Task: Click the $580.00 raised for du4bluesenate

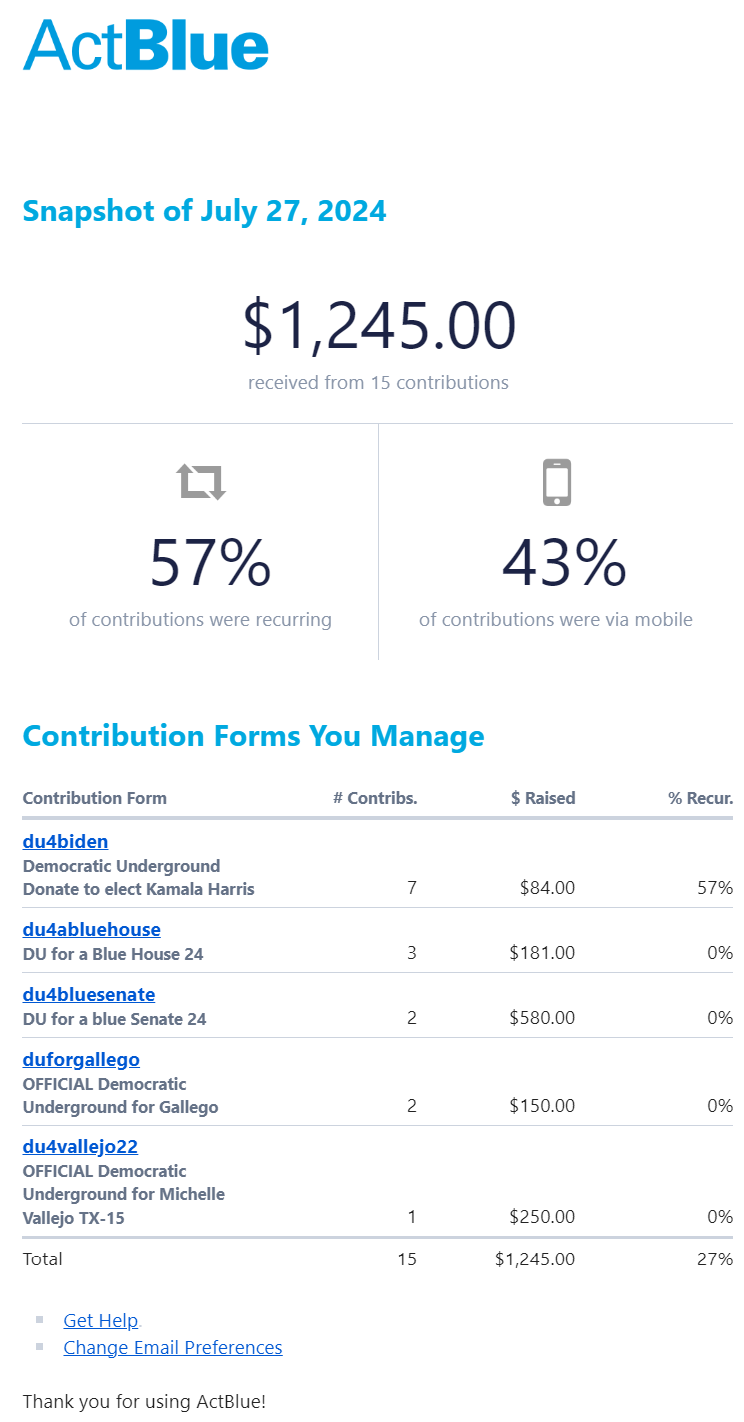Action: pyautogui.click(x=542, y=1018)
